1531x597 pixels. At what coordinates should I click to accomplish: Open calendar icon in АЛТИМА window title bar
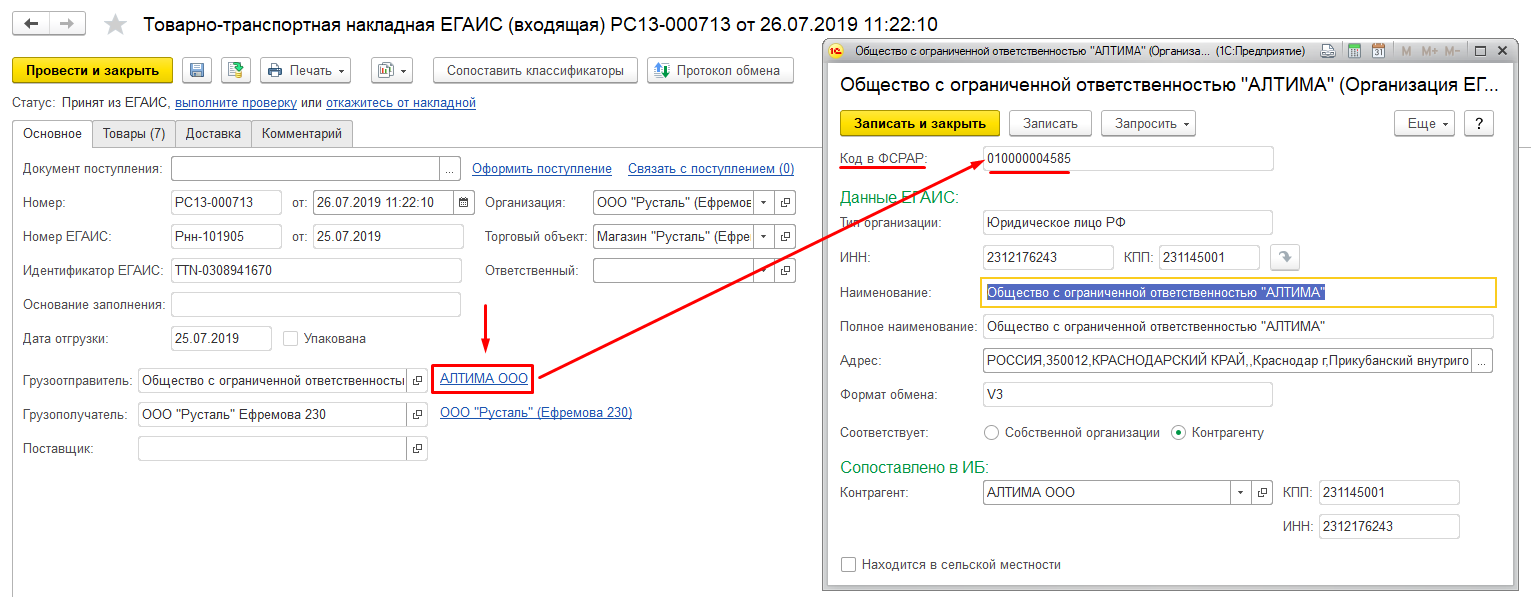click(x=1378, y=51)
